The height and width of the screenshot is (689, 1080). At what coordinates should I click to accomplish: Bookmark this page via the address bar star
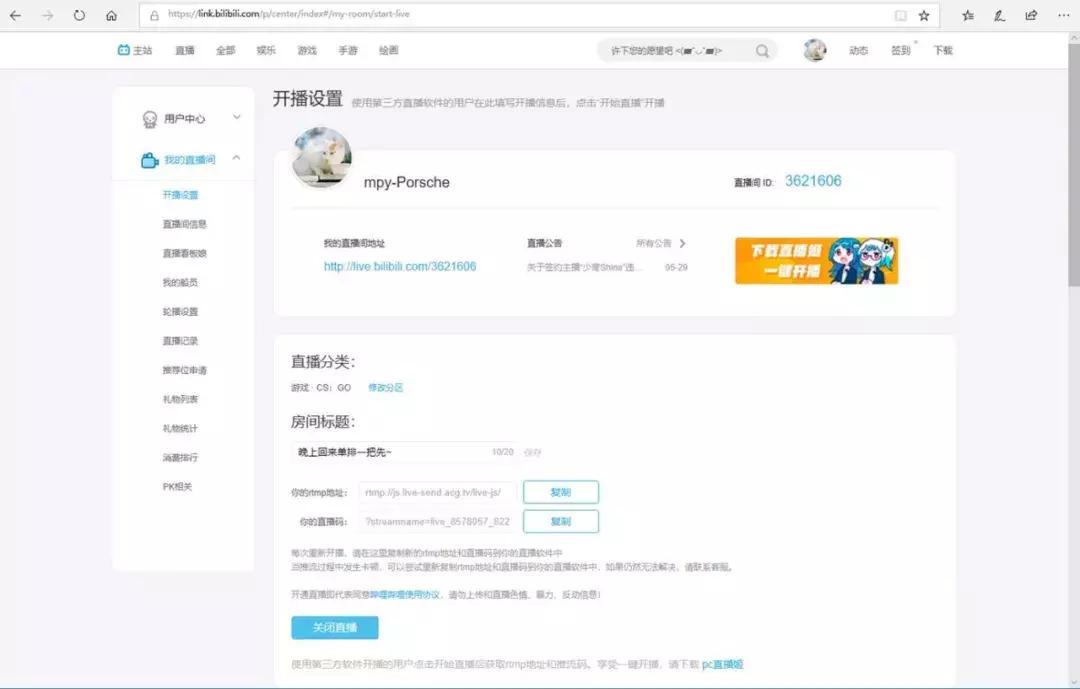[x=923, y=15]
